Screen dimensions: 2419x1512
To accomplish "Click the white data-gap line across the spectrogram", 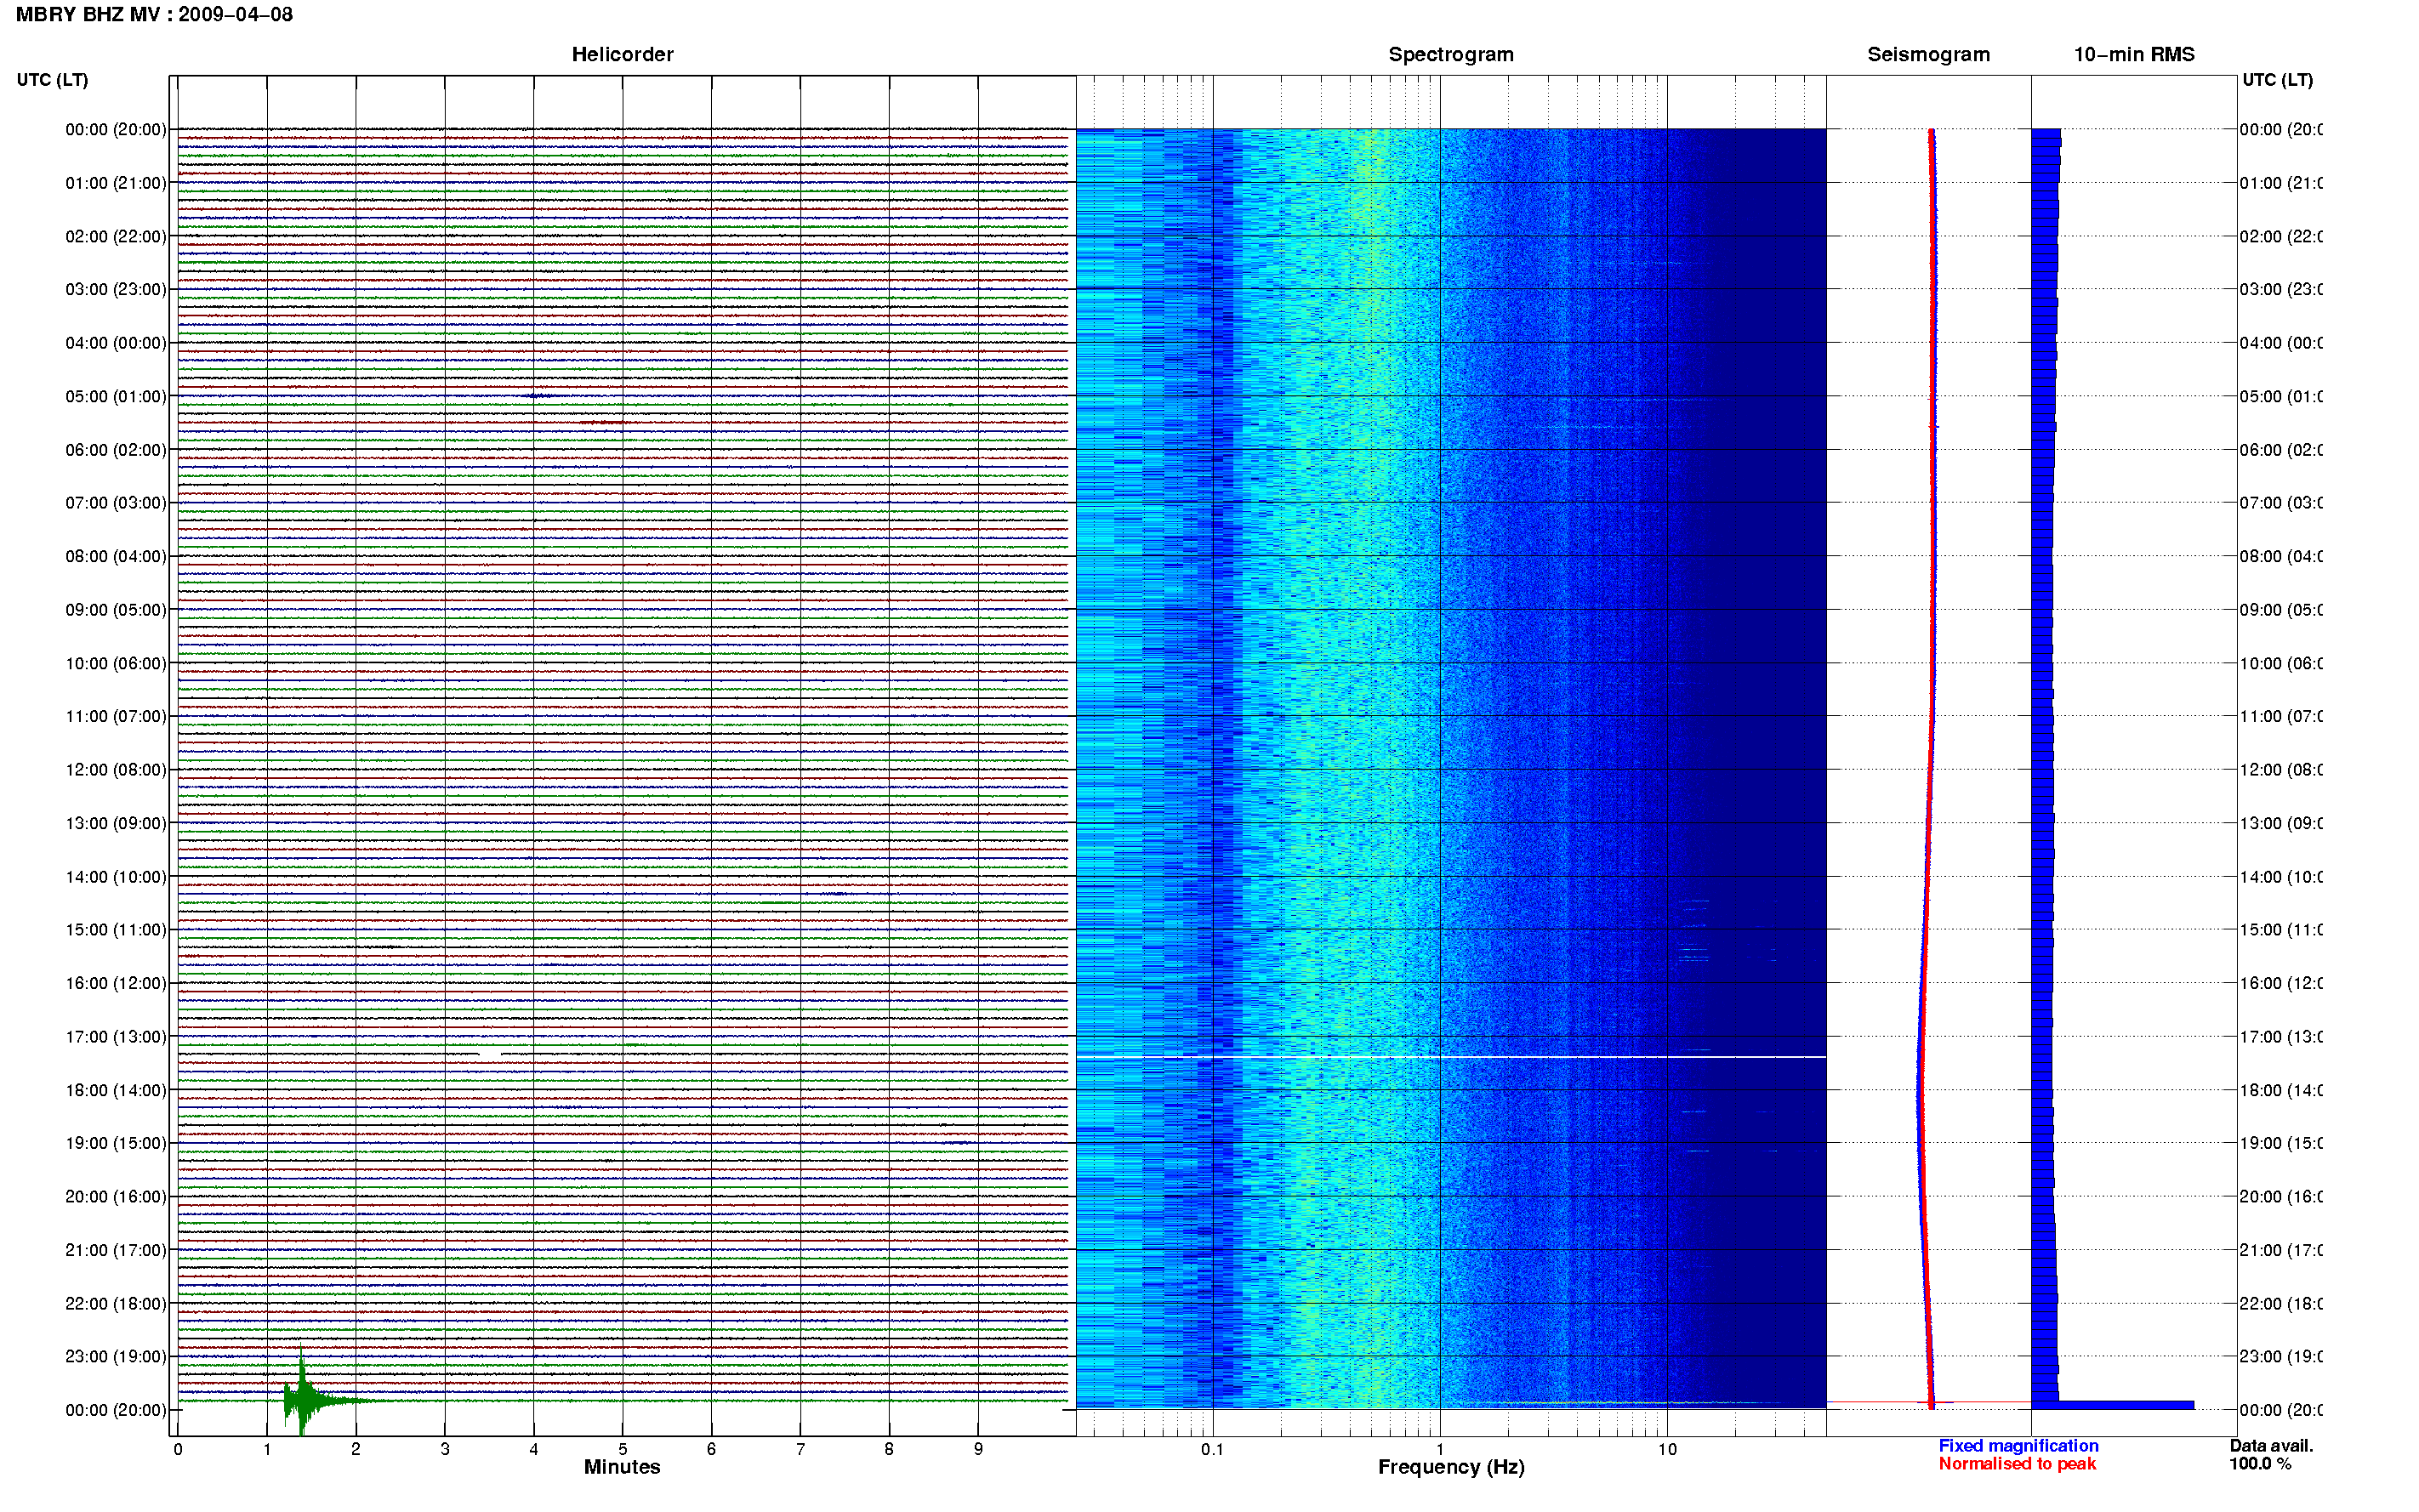I will click(x=1451, y=1057).
